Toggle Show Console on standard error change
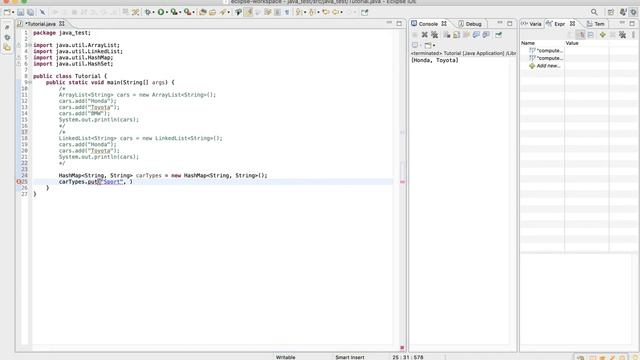This screenshot has width=640, height=360. tap(486, 35)
